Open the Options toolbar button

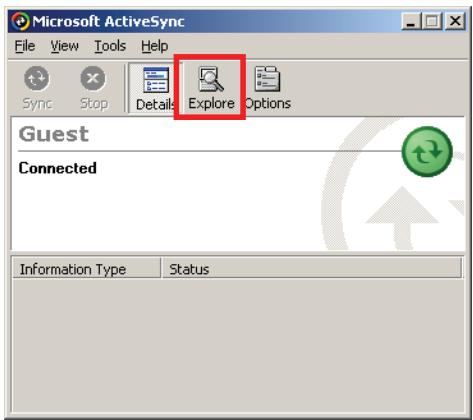268,88
